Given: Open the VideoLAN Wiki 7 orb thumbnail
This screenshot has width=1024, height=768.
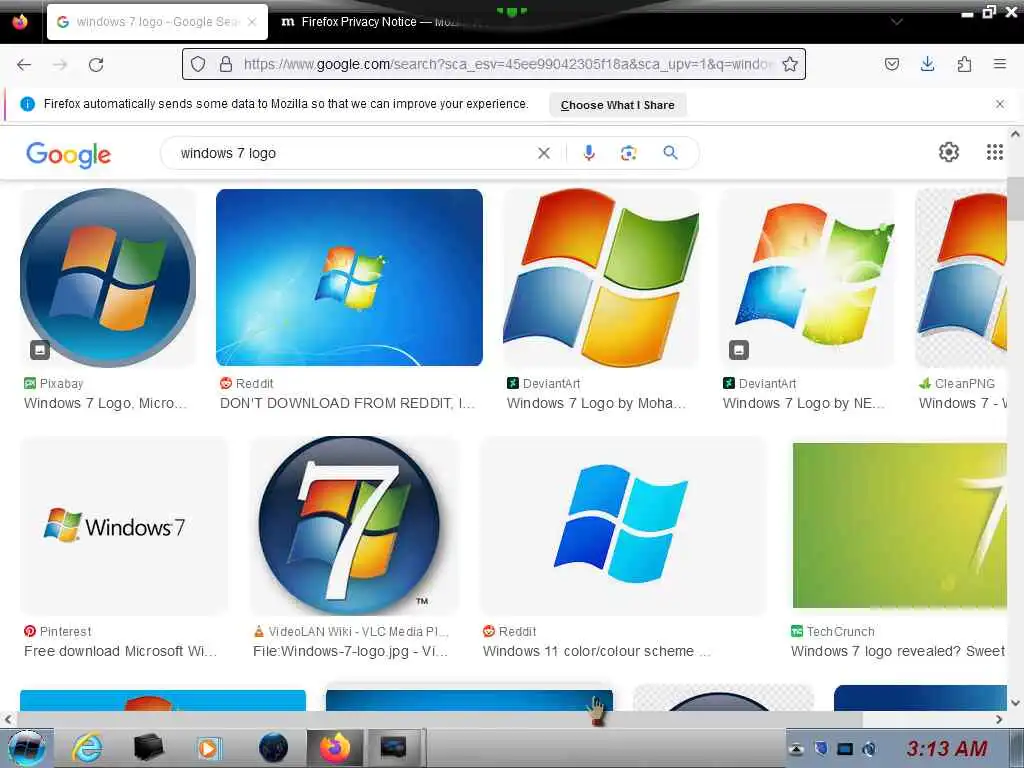Looking at the screenshot, I should (x=354, y=526).
